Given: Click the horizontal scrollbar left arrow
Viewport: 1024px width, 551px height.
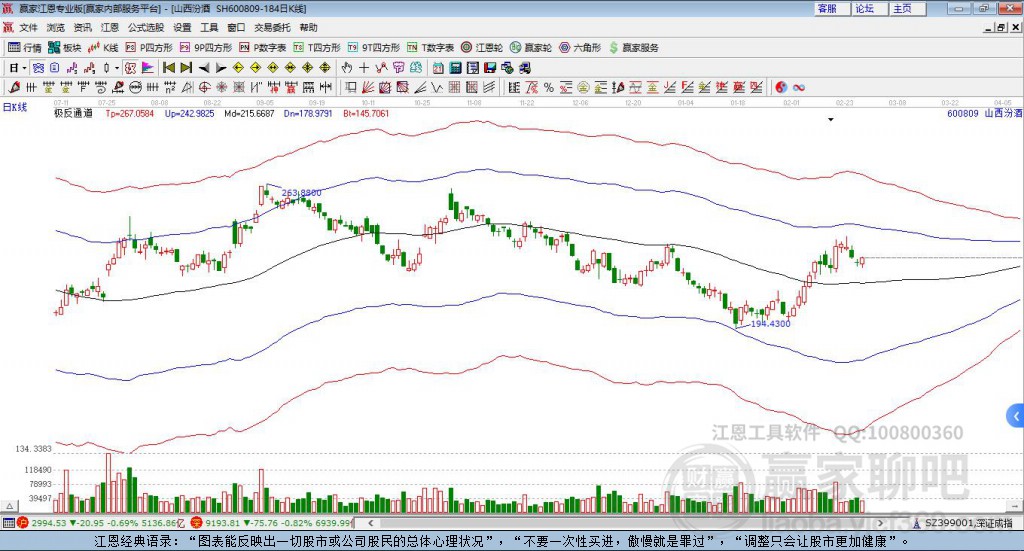Looking at the screenshot, I should tap(370, 523).
